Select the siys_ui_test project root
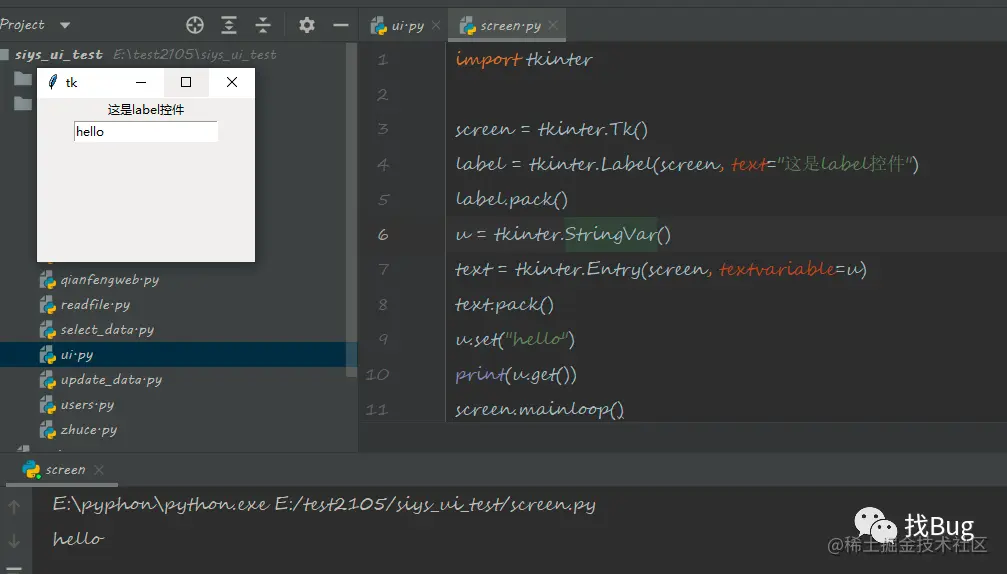 tap(58, 55)
